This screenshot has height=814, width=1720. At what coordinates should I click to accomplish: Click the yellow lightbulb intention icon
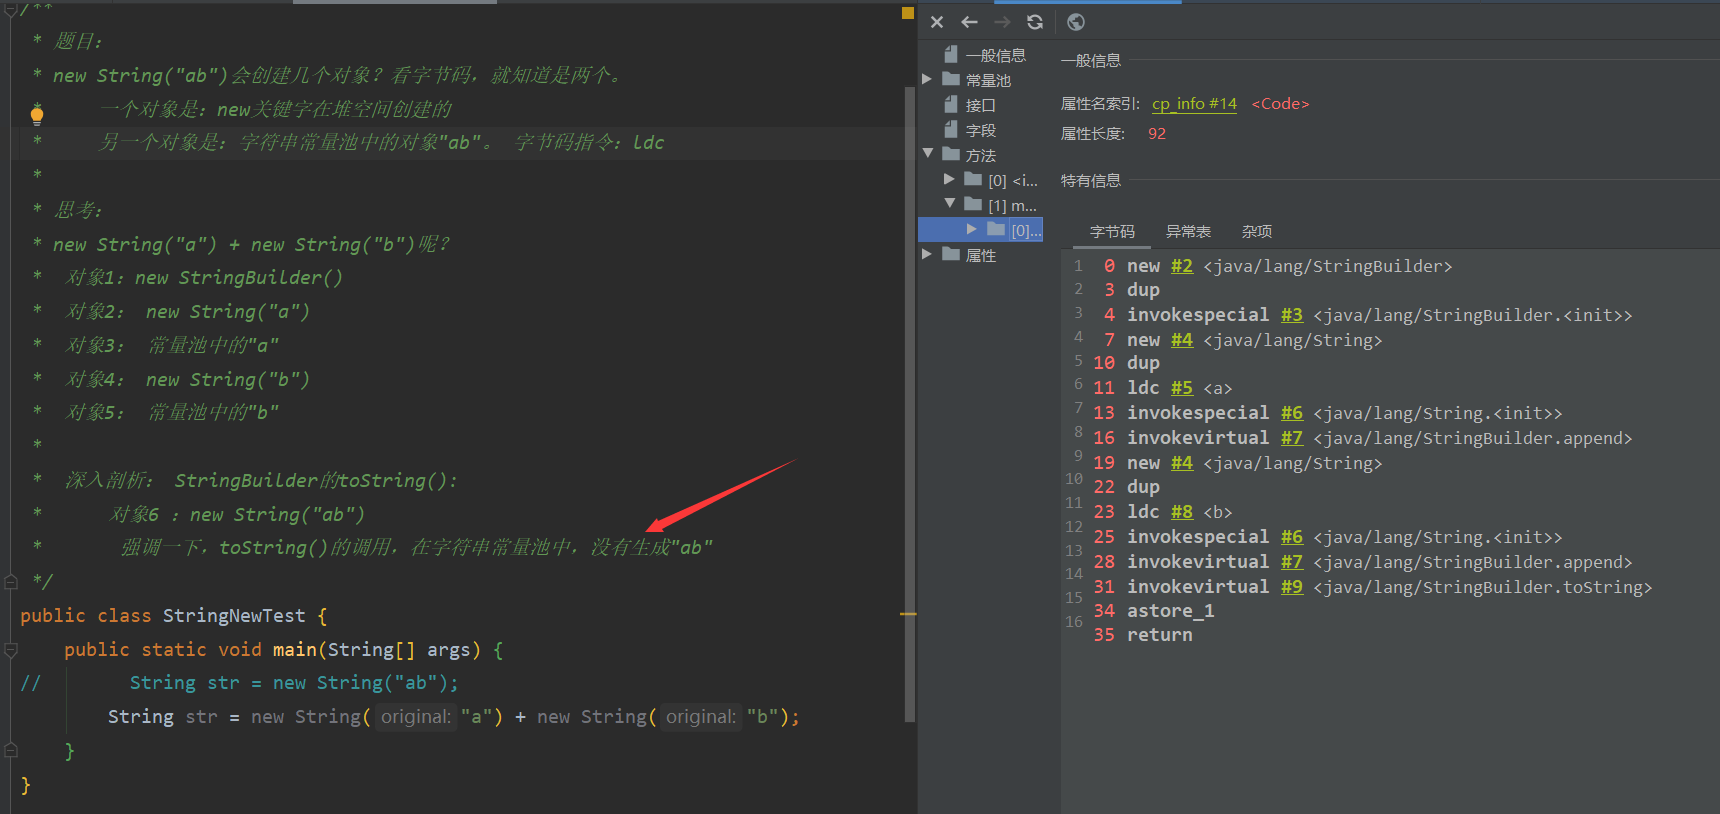(37, 114)
